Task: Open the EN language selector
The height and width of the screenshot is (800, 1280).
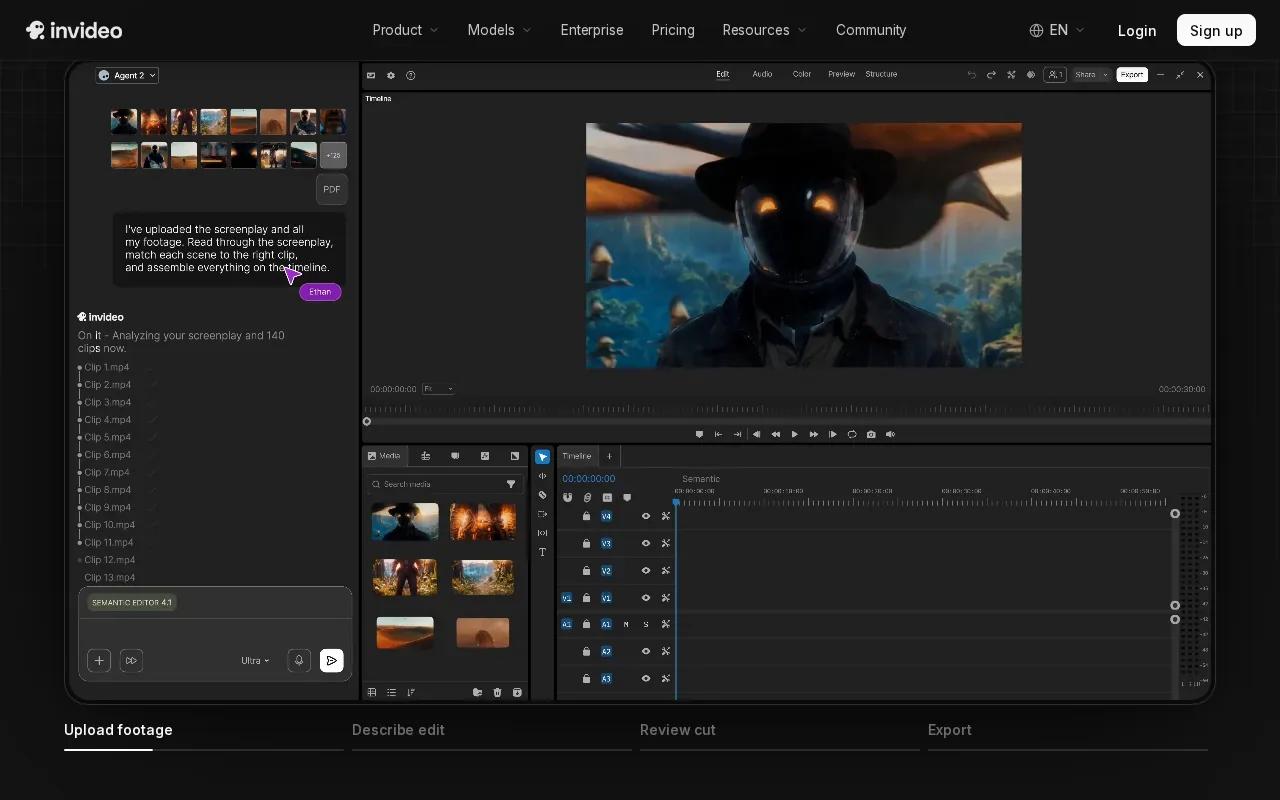Action: pos(1057,30)
